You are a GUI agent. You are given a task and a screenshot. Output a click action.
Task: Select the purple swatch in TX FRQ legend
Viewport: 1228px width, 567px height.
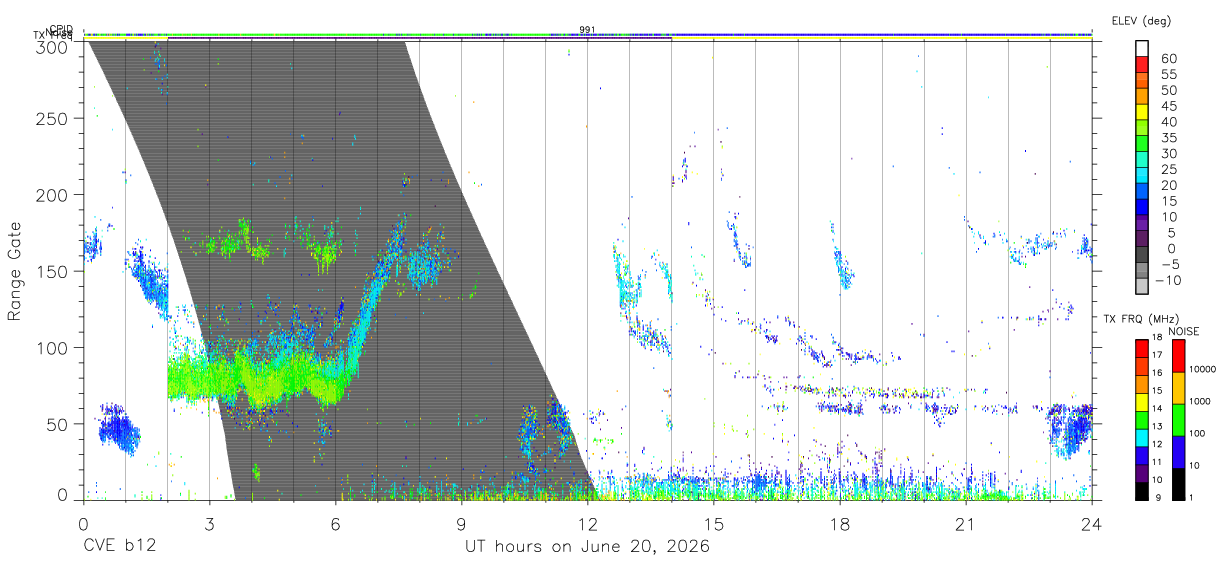[x=1140, y=473]
